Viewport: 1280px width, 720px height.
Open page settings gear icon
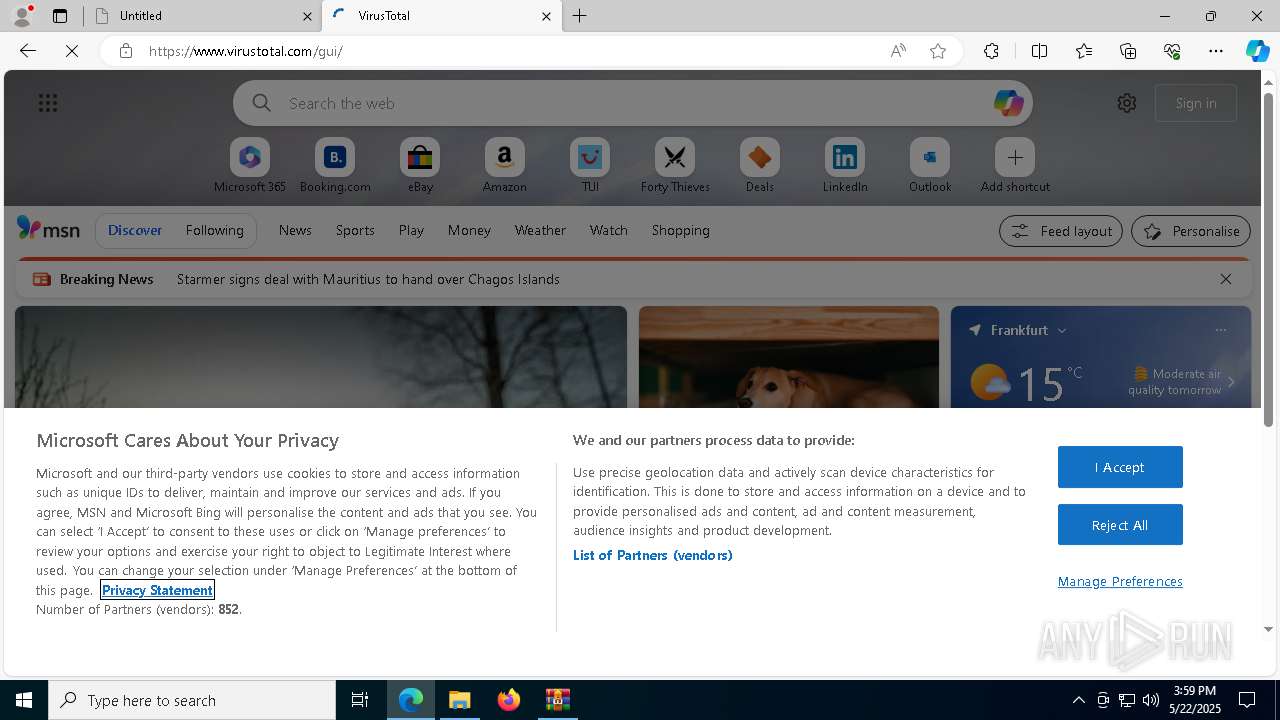pyautogui.click(x=1127, y=103)
